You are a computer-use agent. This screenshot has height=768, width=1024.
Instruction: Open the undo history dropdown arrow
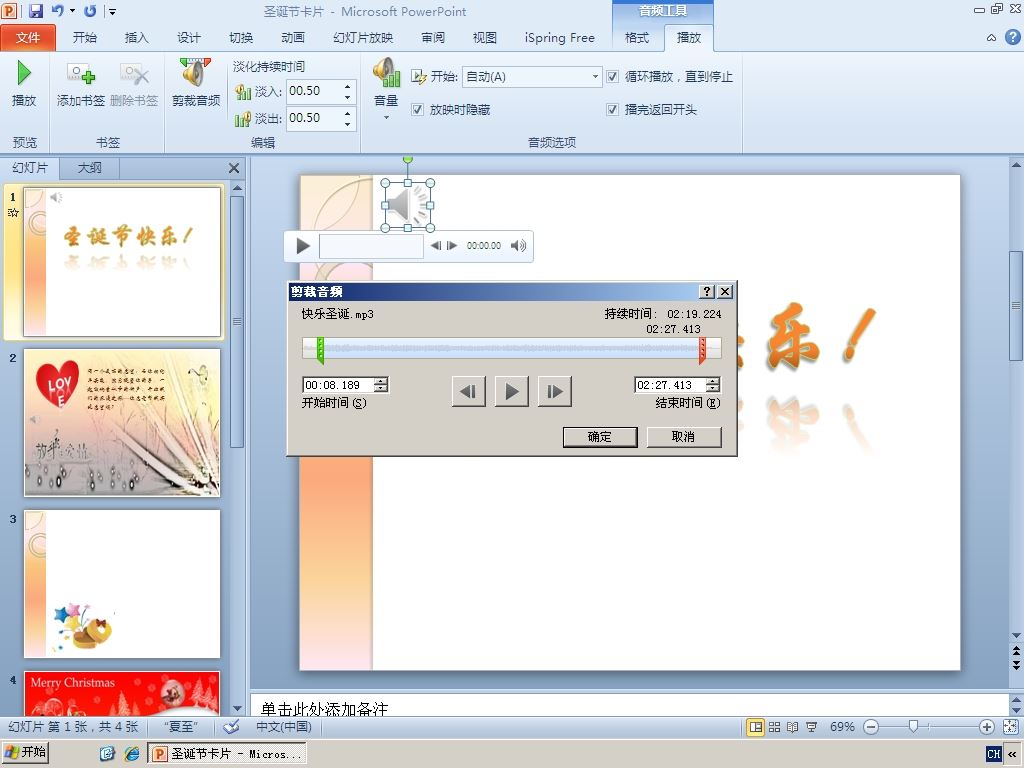72,11
